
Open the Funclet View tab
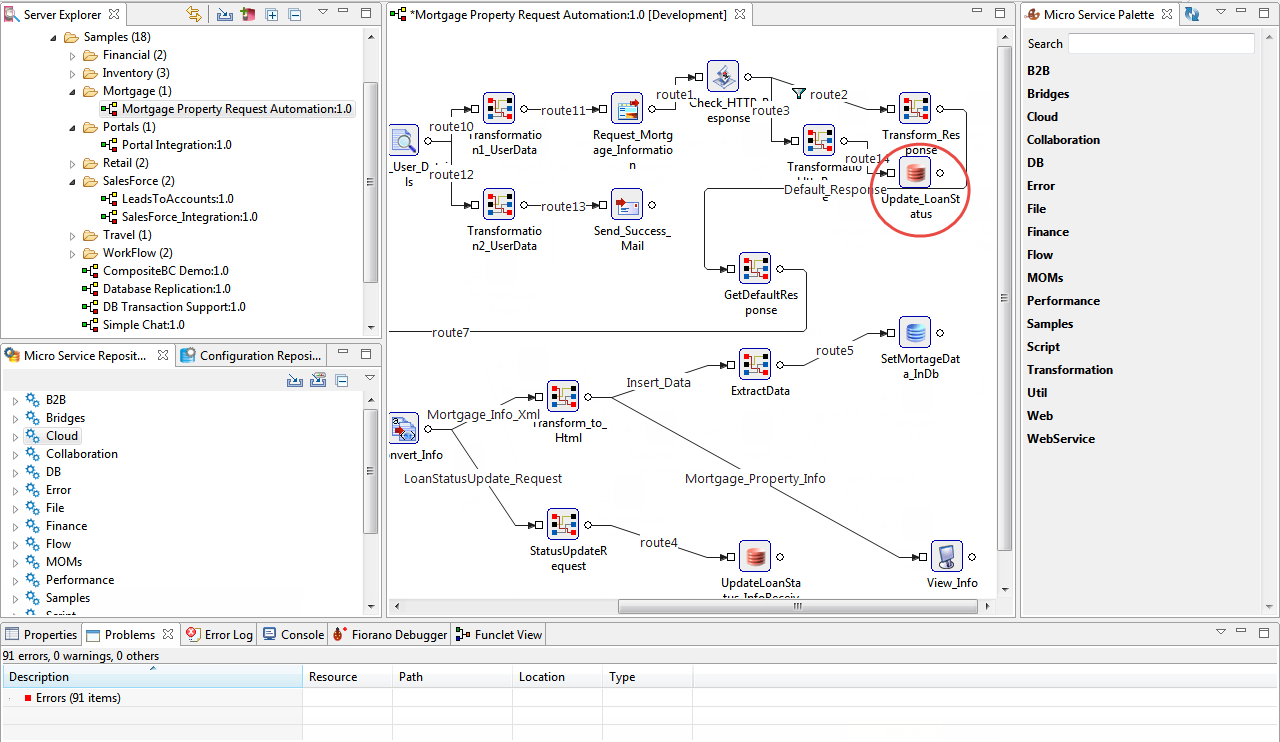(499, 634)
